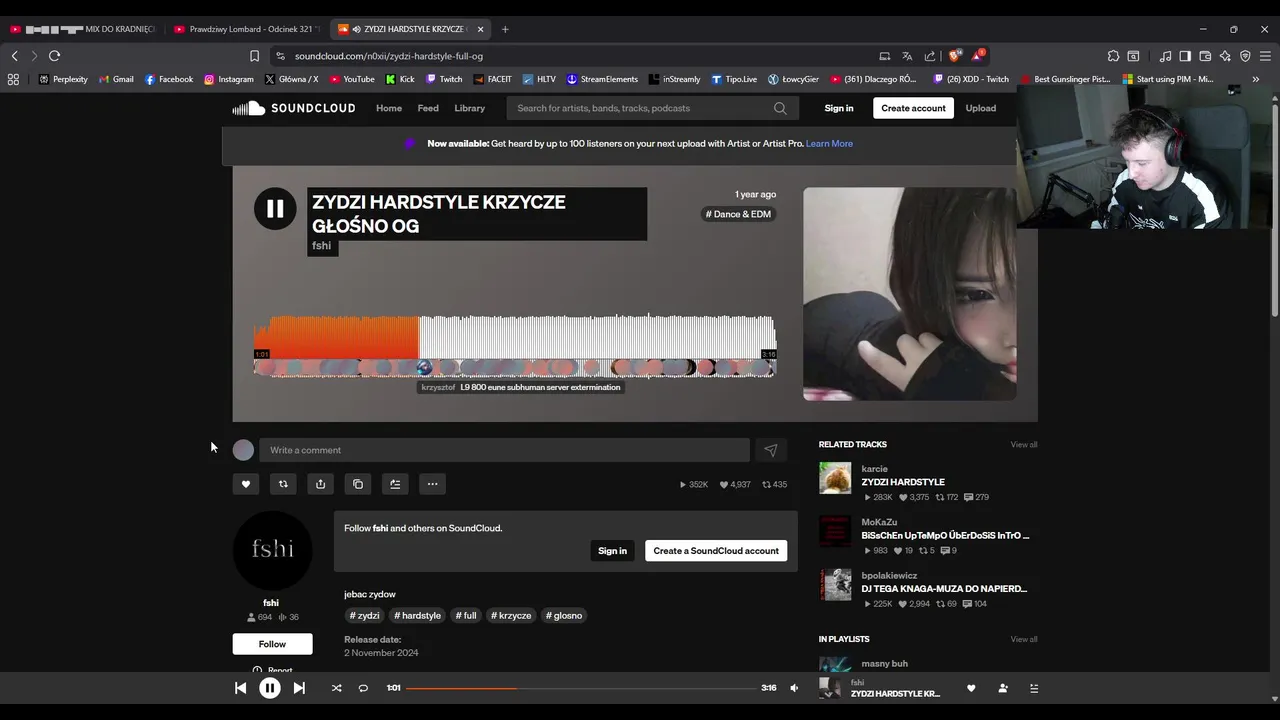This screenshot has width=1280, height=720.
Task: Pause the track with the large waveform button
Action: tap(275, 209)
